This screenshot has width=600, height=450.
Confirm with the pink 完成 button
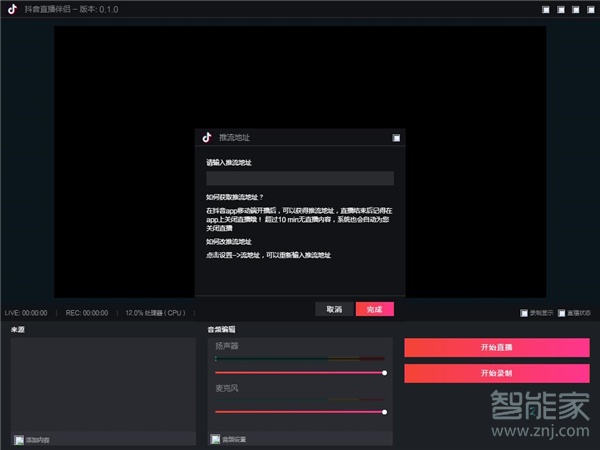tap(374, 309)
